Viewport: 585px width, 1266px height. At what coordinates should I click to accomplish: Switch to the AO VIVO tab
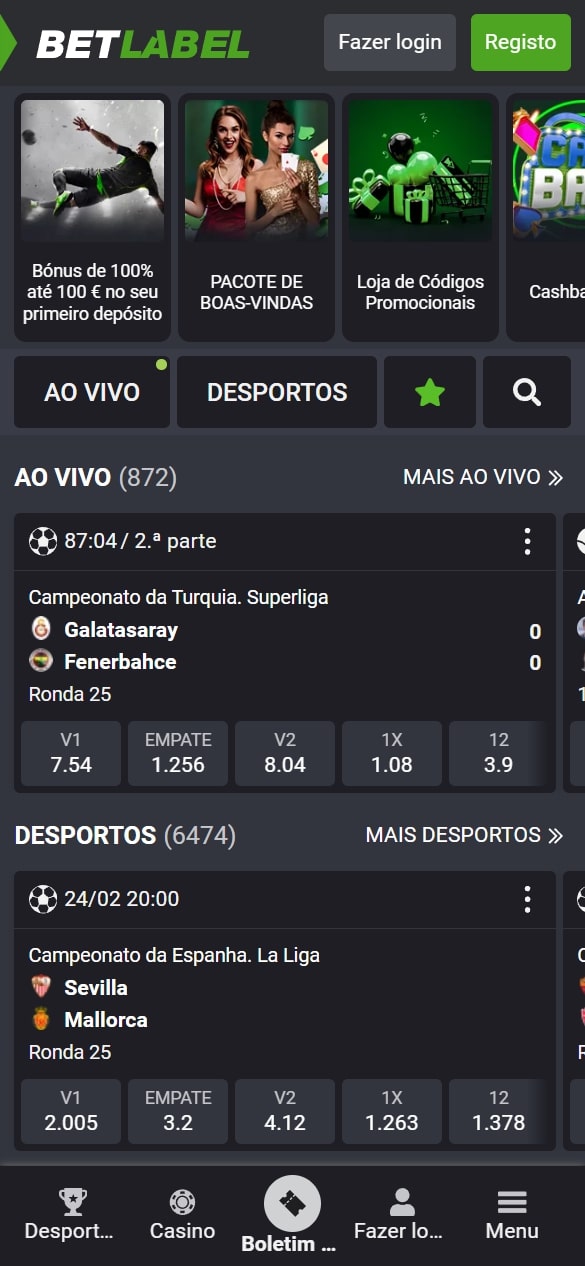(x=92, y=392)
